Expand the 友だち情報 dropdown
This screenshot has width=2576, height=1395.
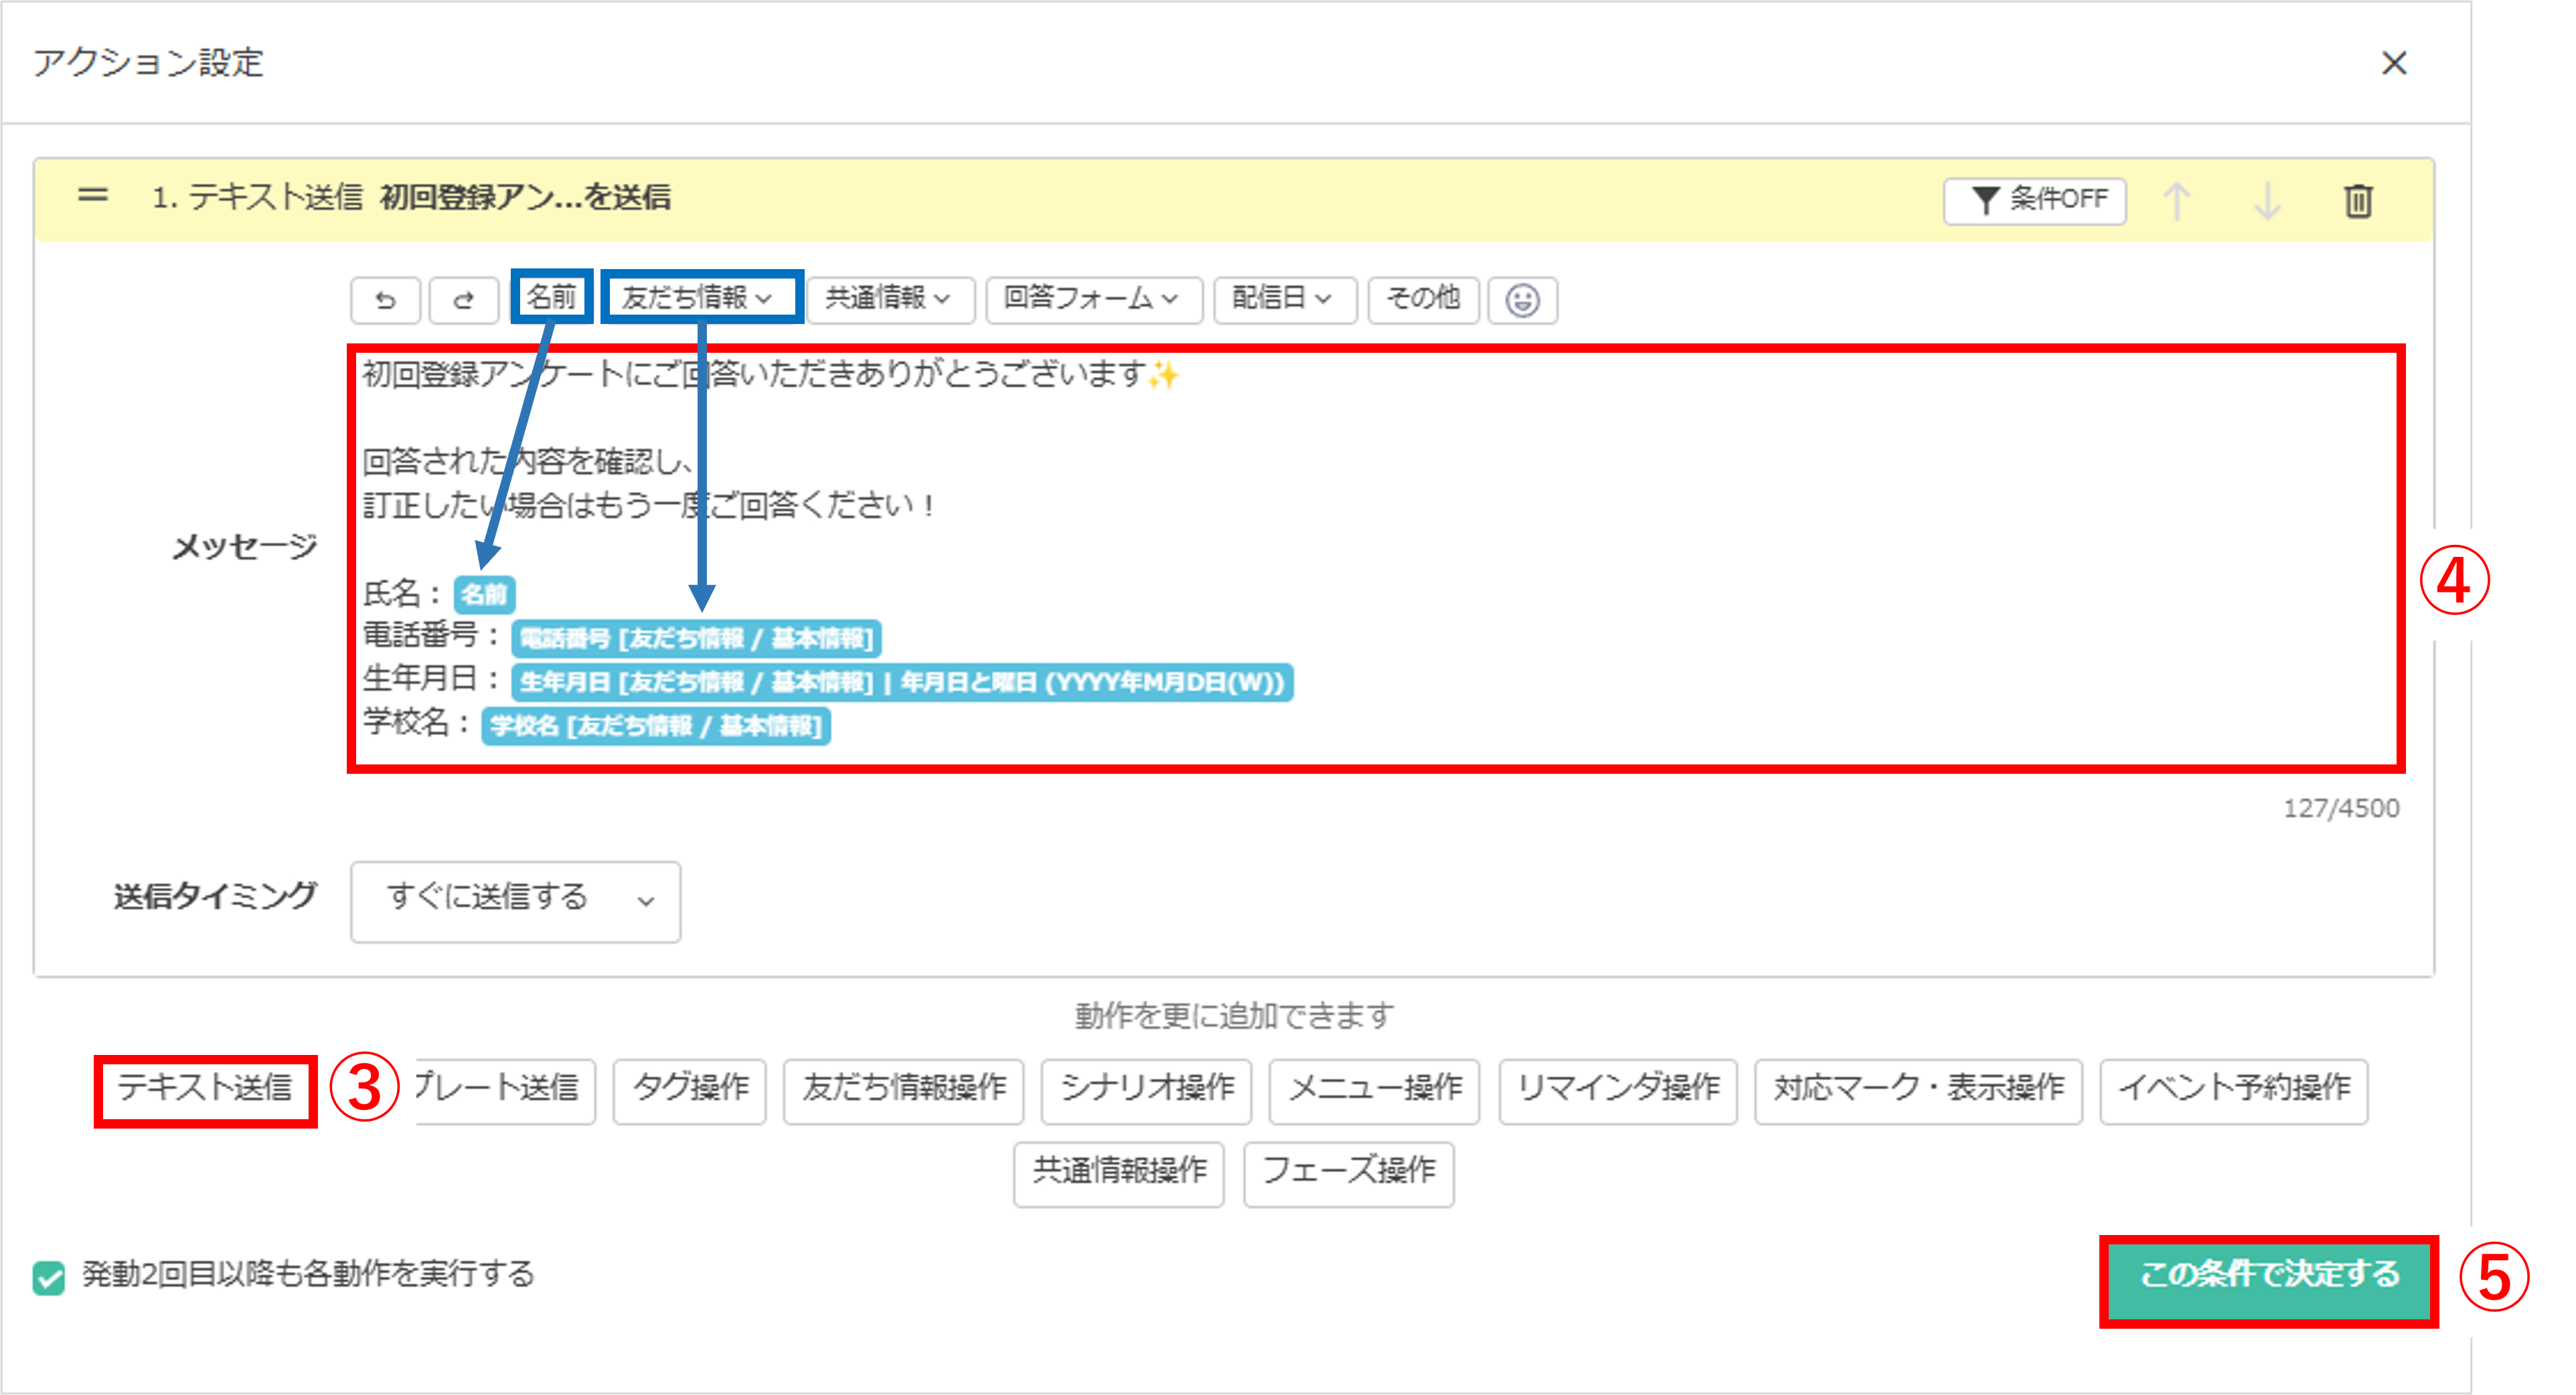pyautogui.click(x=697, y=297)
